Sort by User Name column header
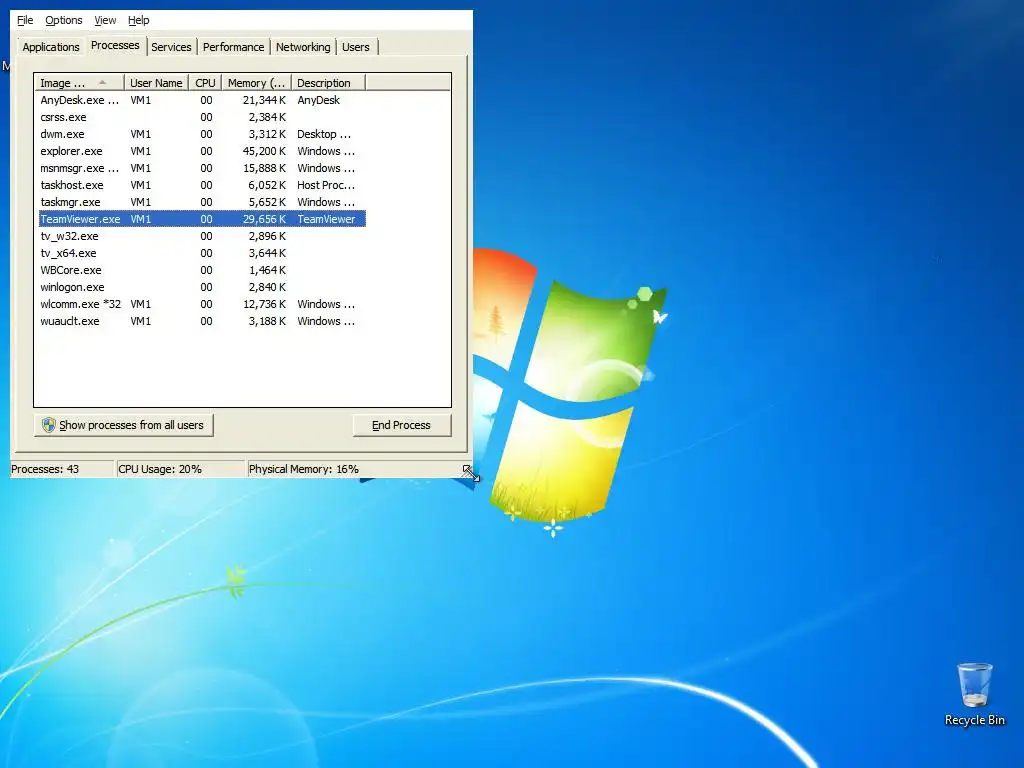1024x768 pixels. (x=156, y=83)
